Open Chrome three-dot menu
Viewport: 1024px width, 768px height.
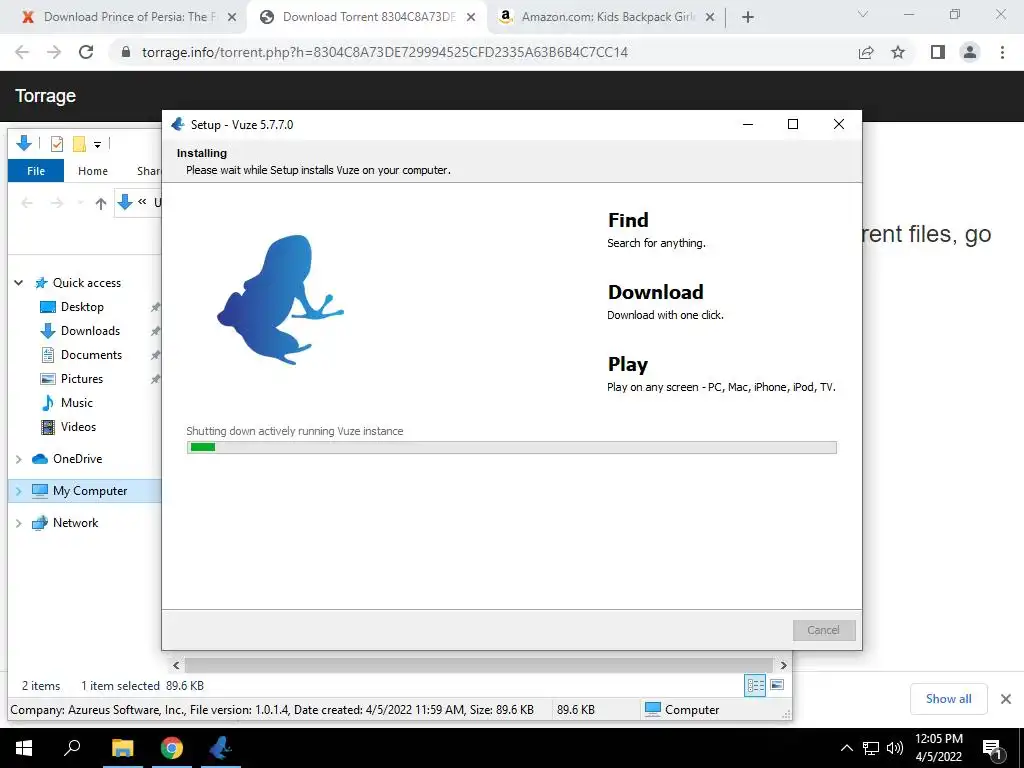pyautogui.click(x=1002, y=52)
